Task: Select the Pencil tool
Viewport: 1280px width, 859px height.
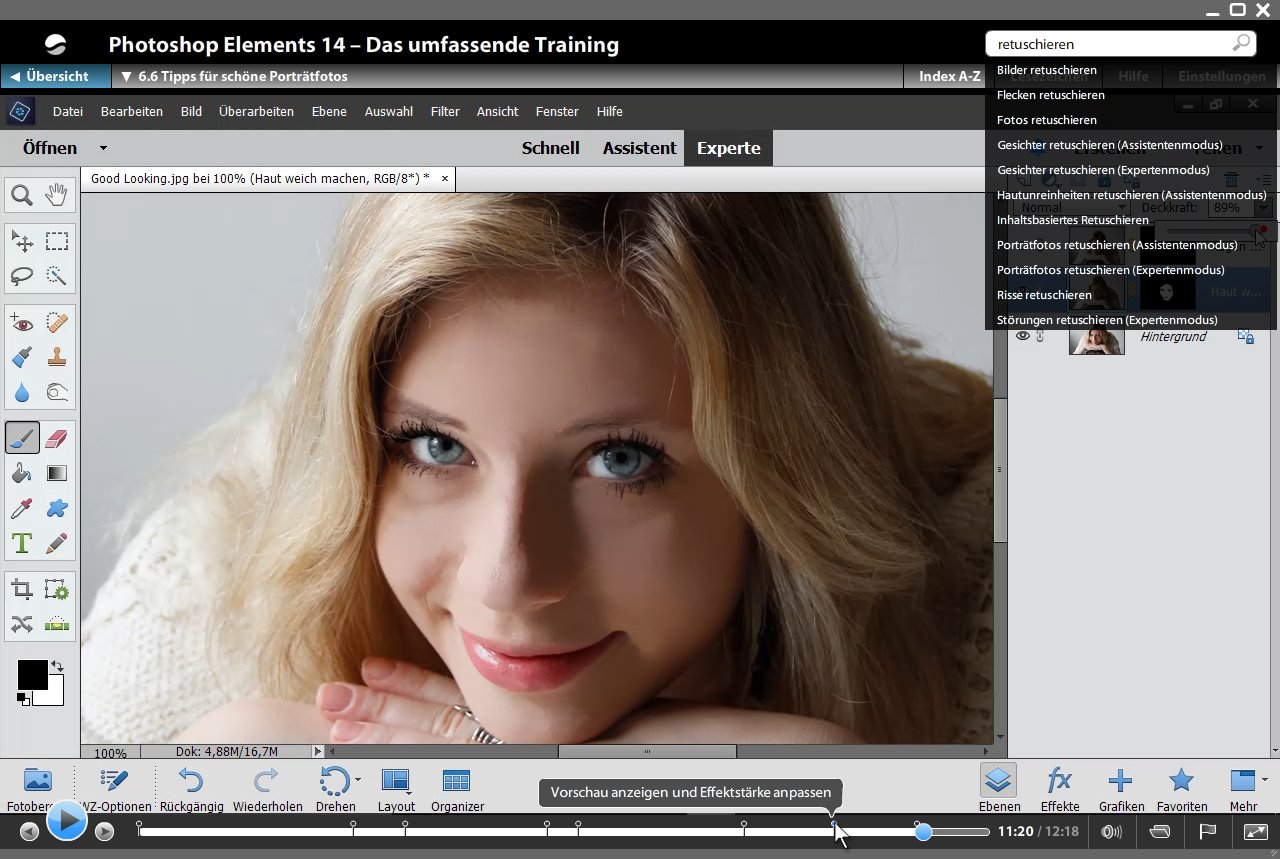Action: tap(57, 543)
